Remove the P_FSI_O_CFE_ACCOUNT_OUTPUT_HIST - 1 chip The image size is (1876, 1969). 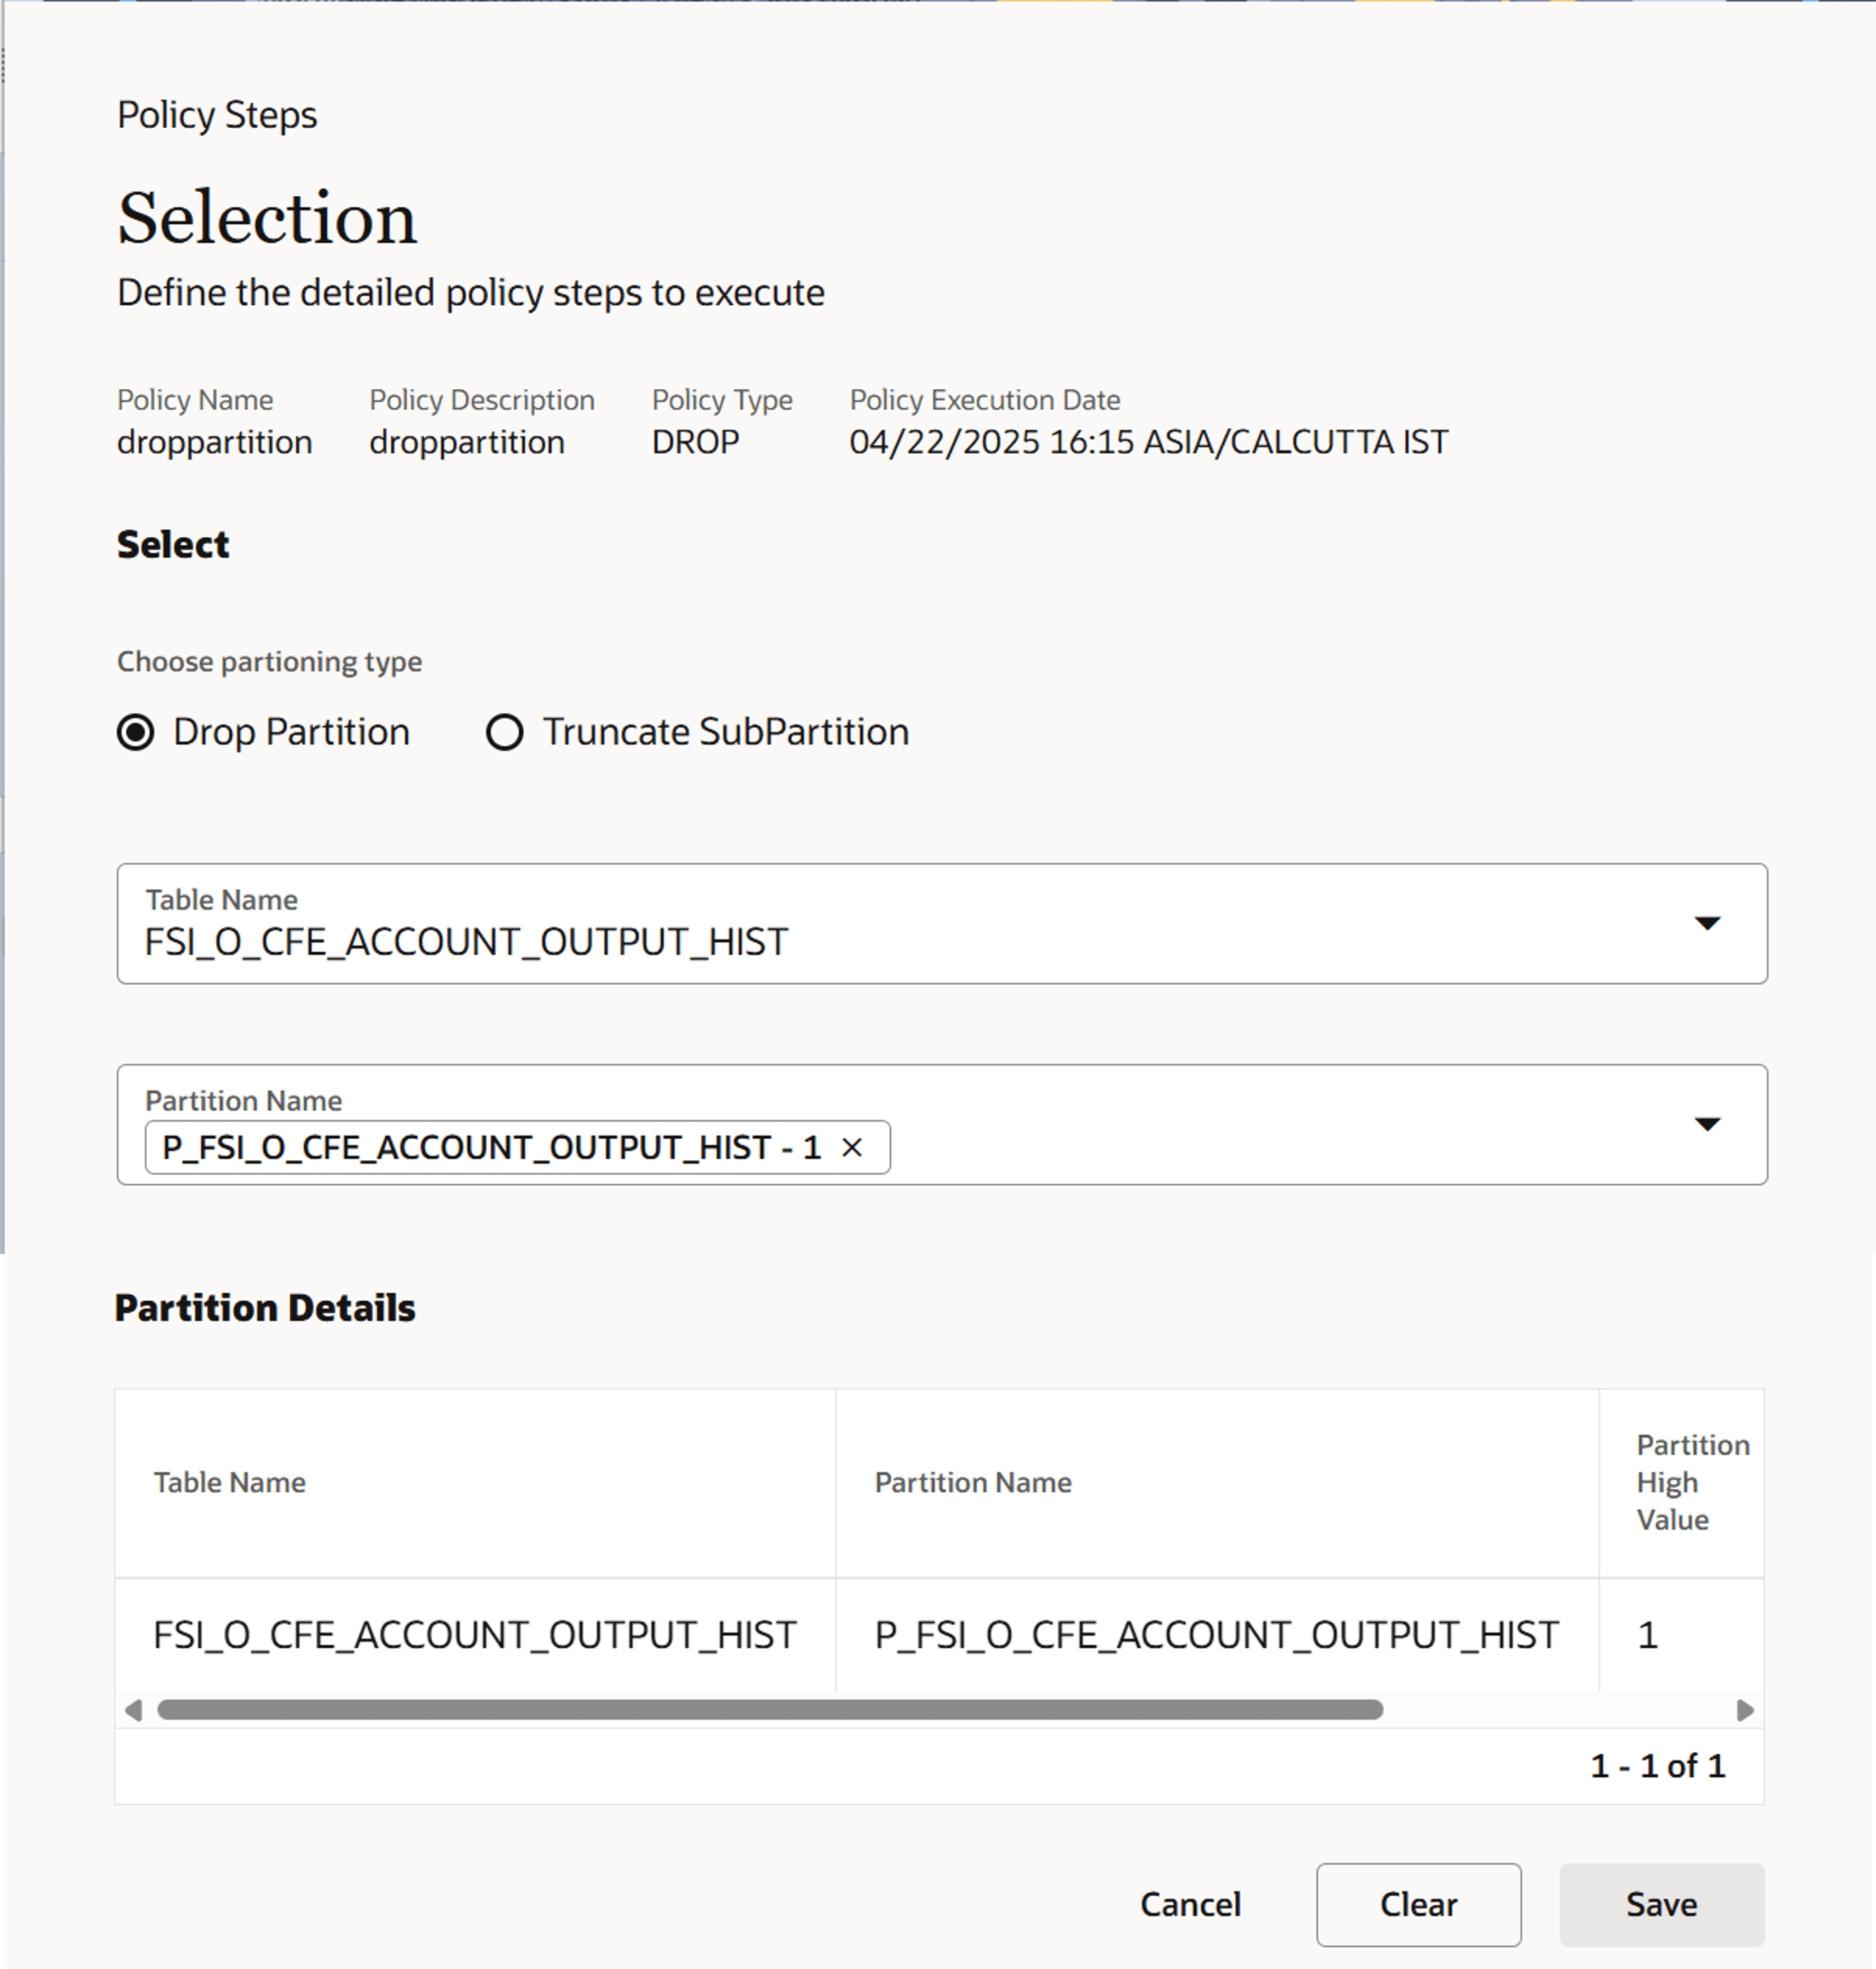(x=854, y=1147)
